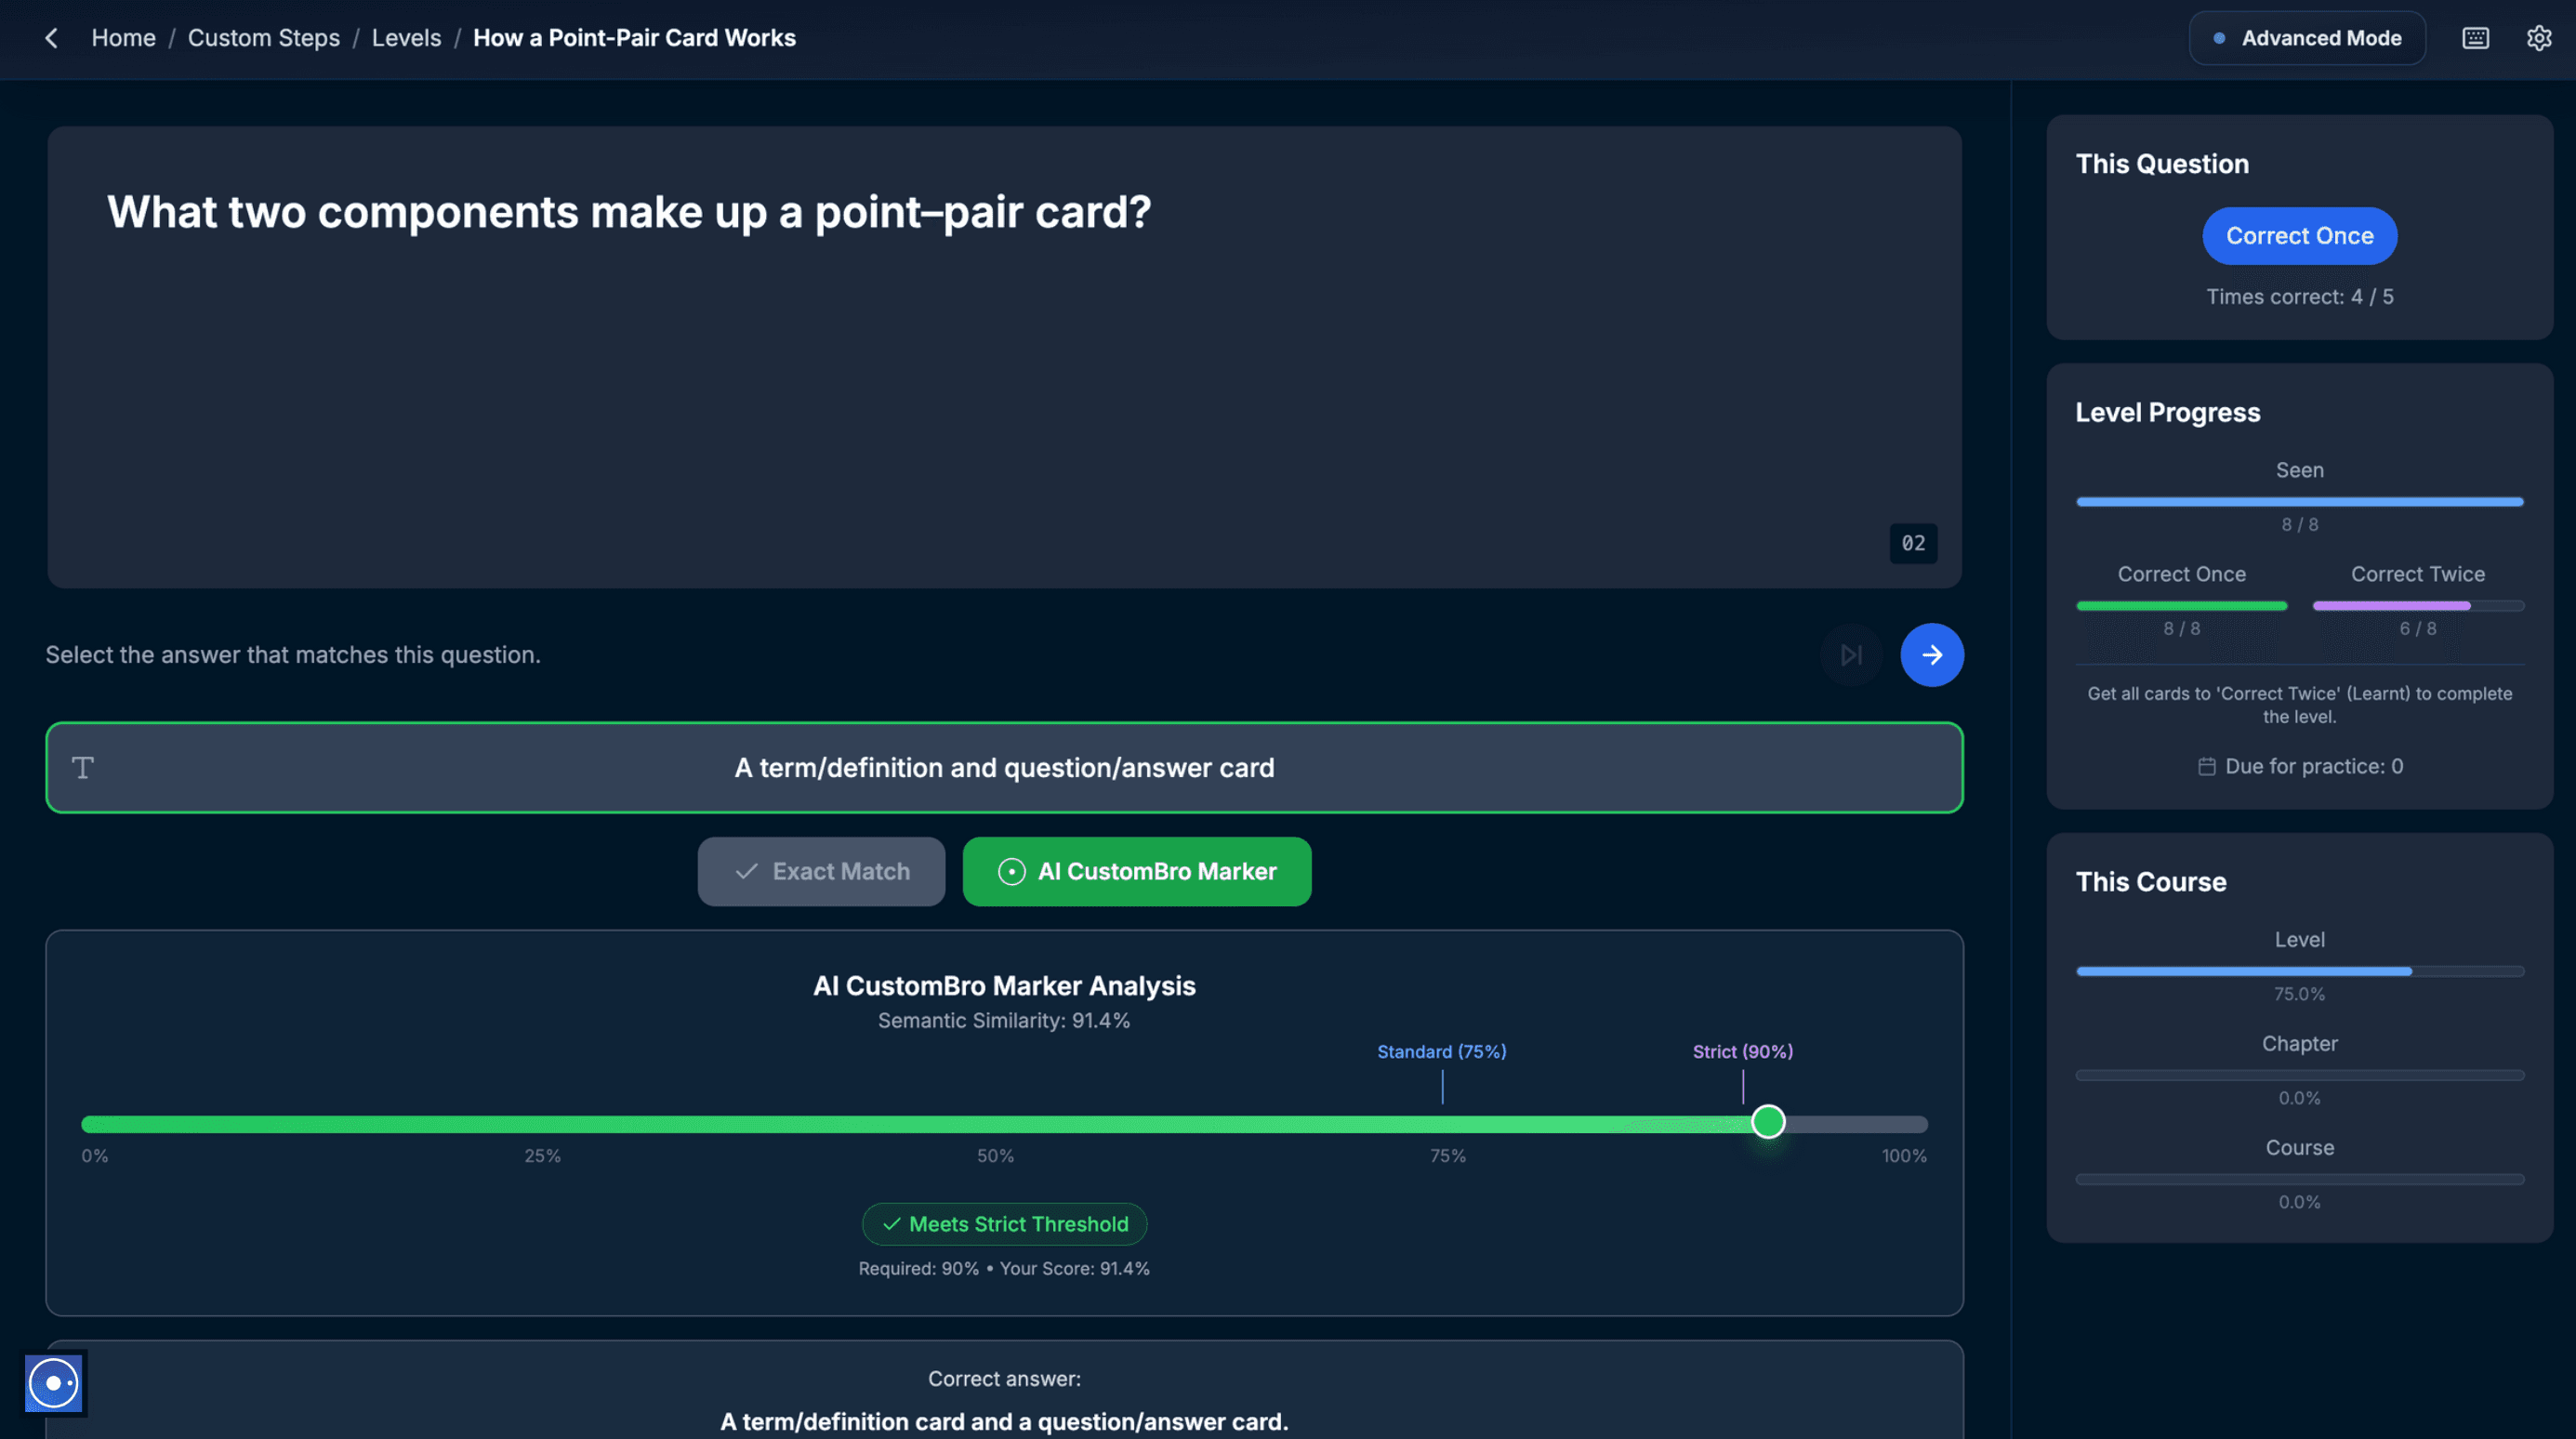The height and width of the screenshot is (1439, 2576).
Task: Click the How a Point-Pair Card Works breadcrumb
Action: [634, 38]
